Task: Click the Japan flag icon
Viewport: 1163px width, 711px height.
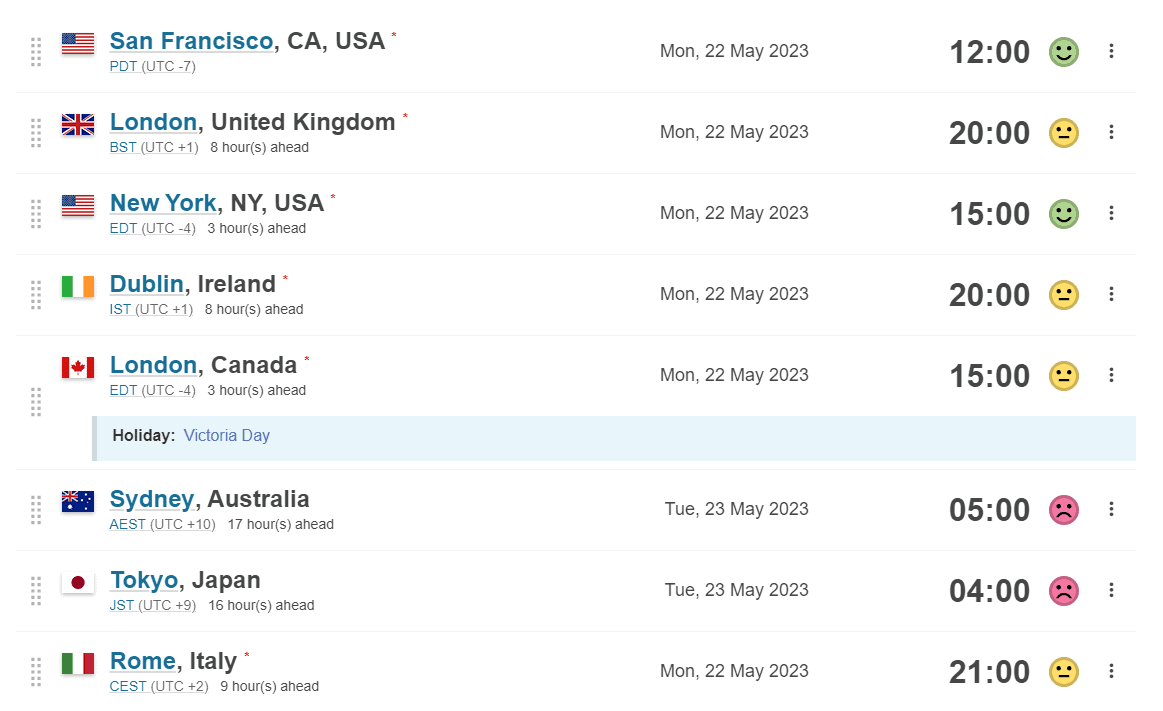Action: tap(78, 582)
